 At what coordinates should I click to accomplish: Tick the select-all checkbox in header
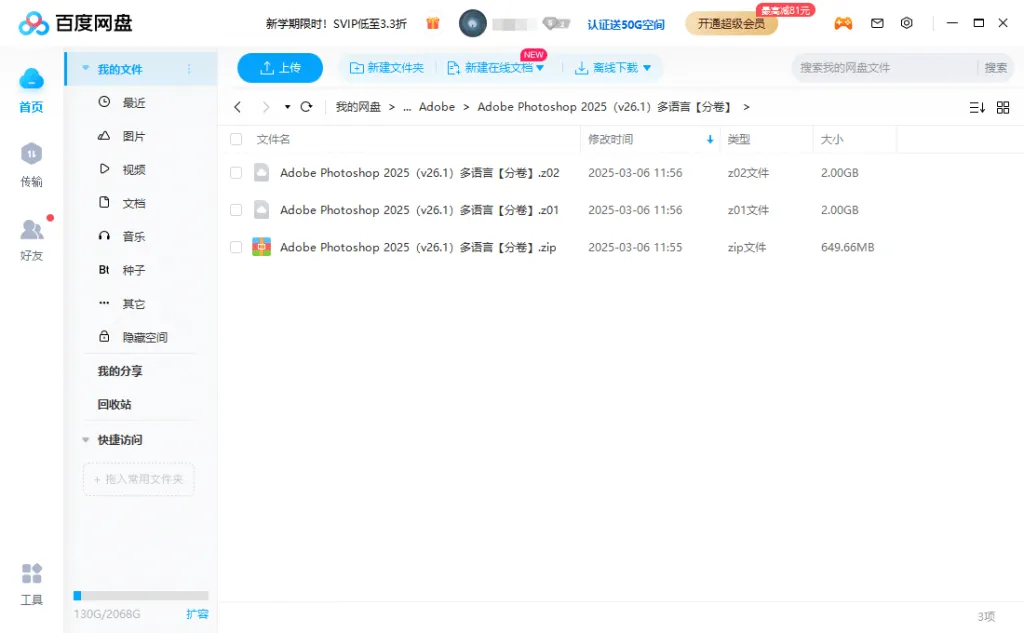pyautogui.click(x=236, y=139)
